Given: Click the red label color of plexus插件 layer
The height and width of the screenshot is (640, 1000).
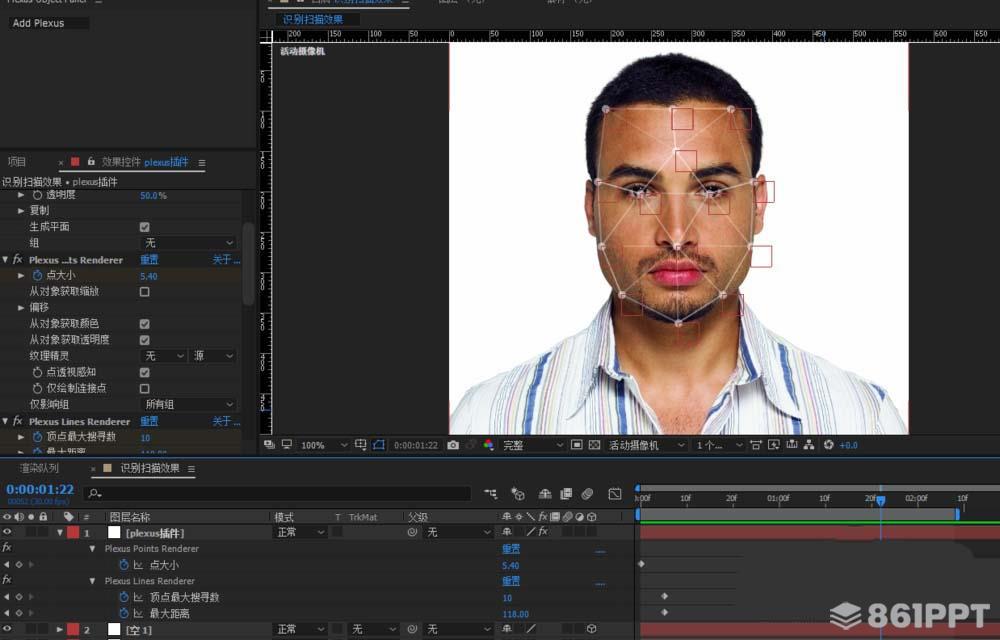Looking at the screenshot, I should coord(73,532).
